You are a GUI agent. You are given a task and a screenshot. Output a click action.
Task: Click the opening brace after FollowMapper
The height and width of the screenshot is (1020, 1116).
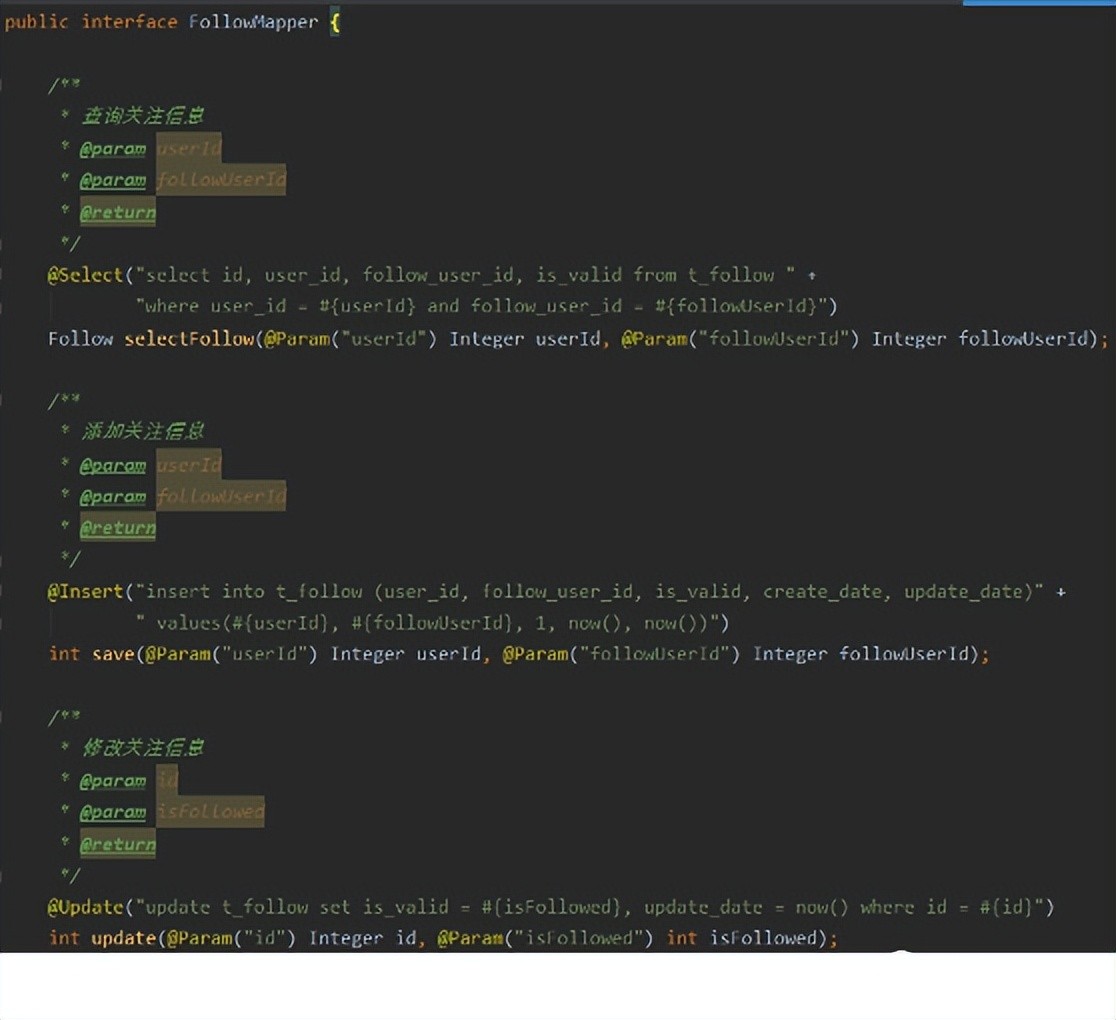point(334,22)
